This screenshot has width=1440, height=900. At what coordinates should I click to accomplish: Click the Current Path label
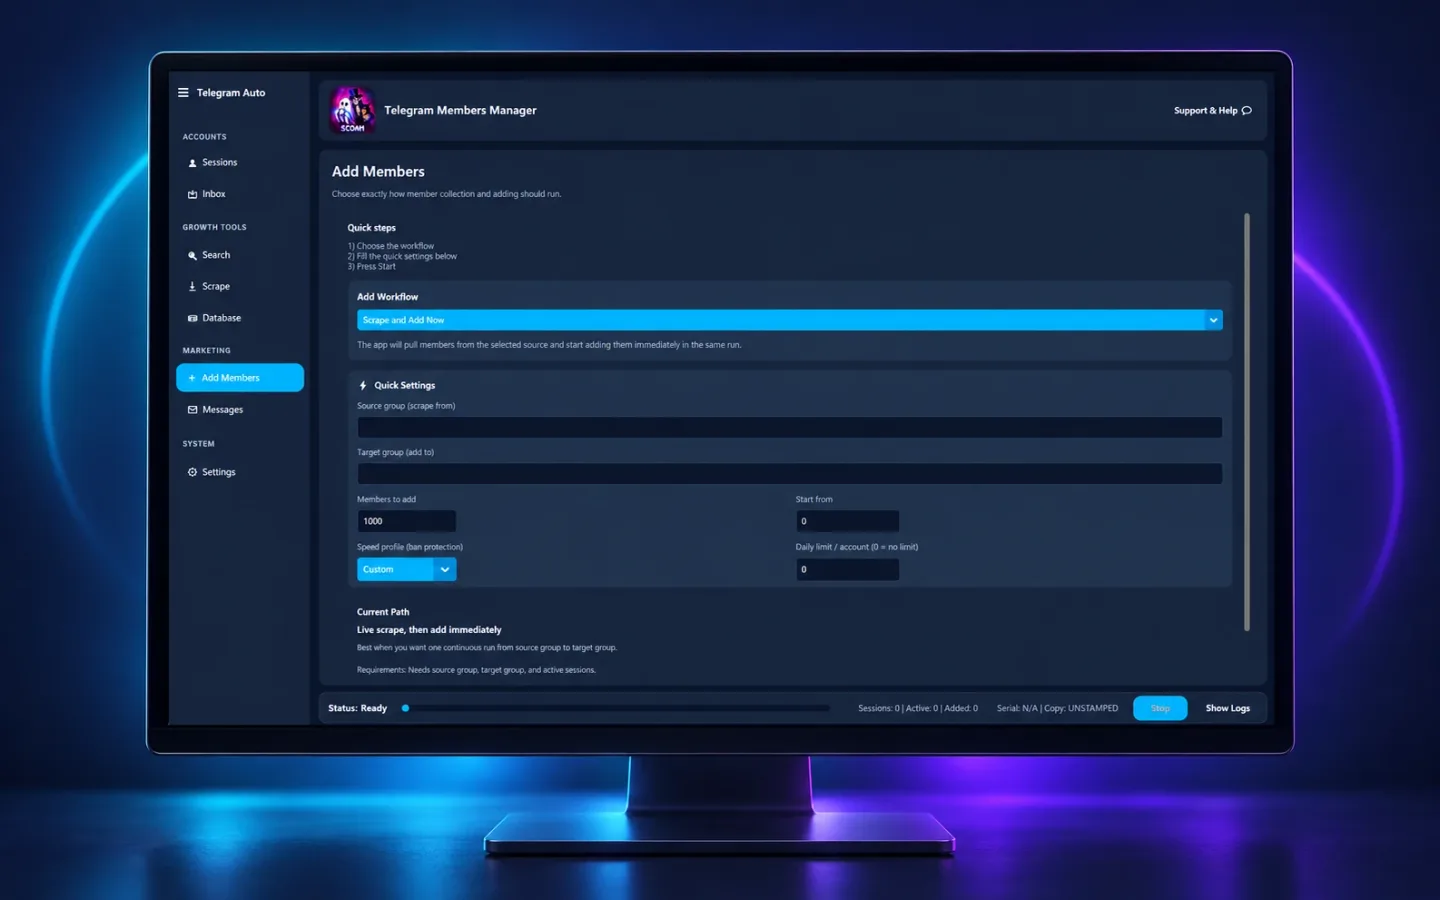pos(383,612)
